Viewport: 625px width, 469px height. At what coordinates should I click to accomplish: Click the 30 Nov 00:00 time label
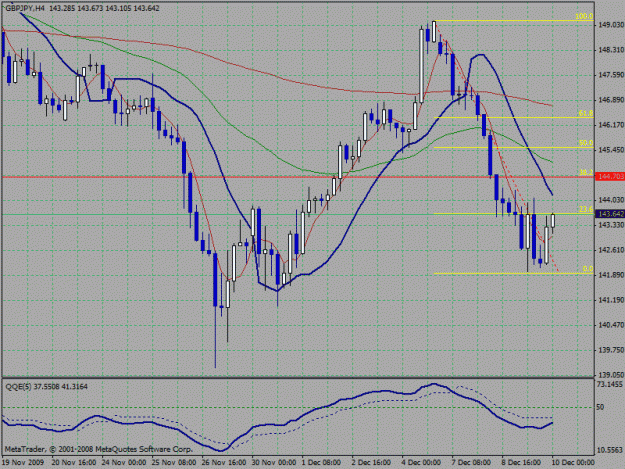tap(274, 463)
